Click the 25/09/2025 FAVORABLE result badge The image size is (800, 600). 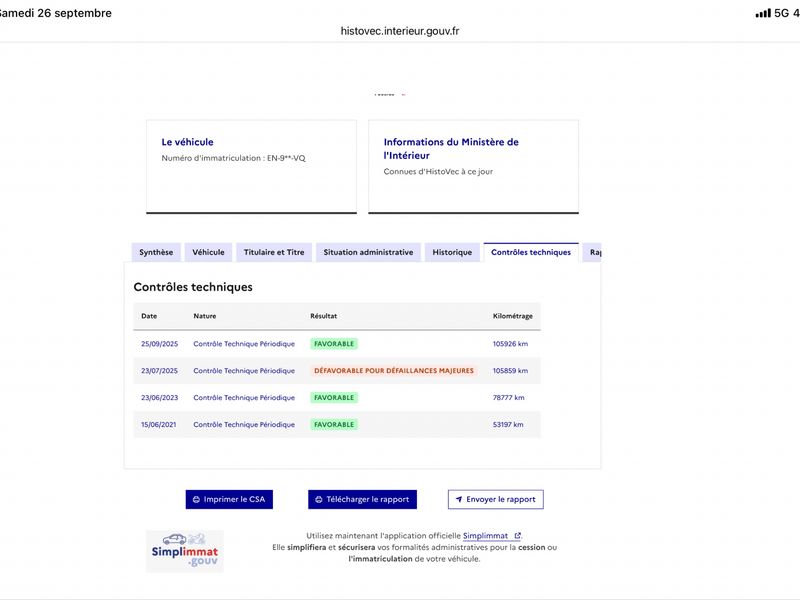pos(334,344)
